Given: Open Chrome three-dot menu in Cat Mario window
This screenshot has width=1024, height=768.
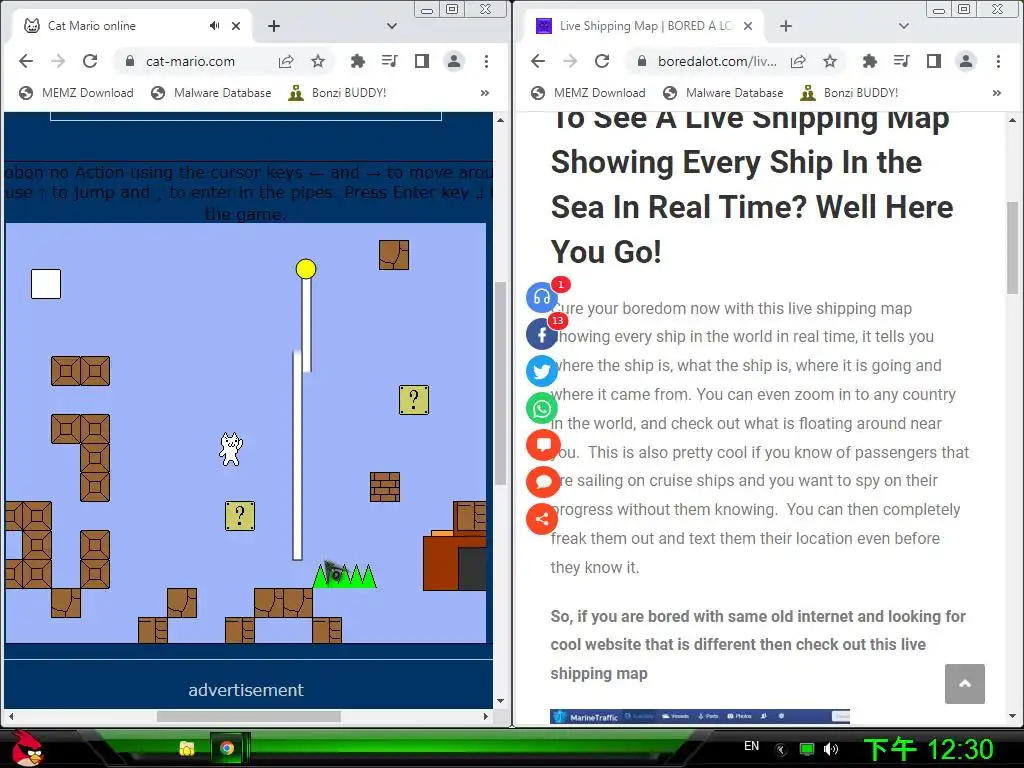Looking at the screenshot, I should (x=487, y=61).
